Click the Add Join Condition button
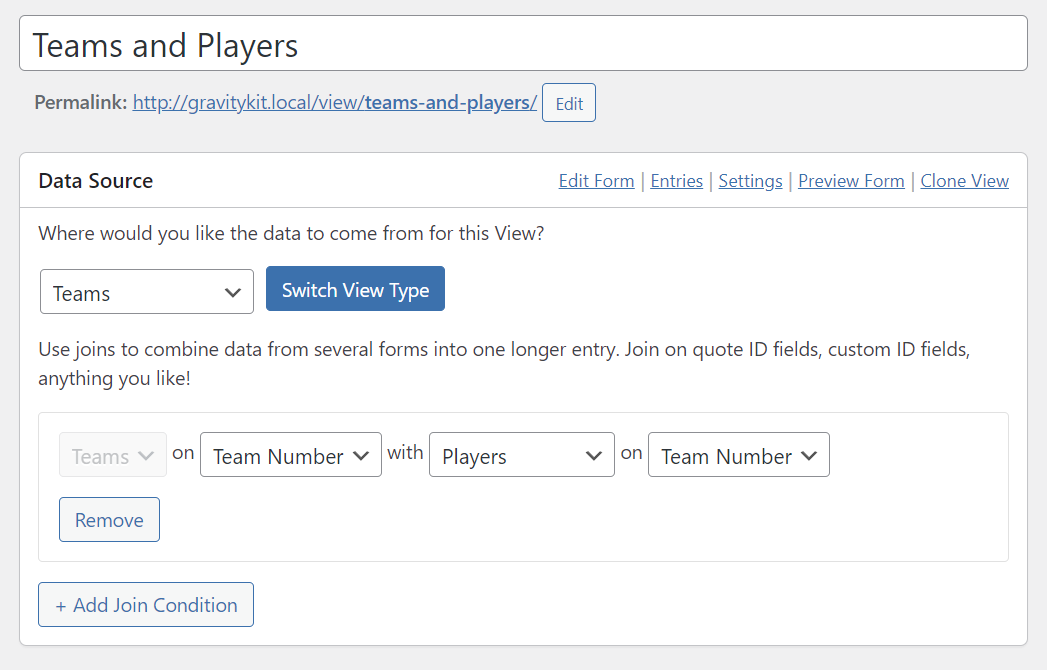Viewport: 1047px width, 670px height. (146, 605)
